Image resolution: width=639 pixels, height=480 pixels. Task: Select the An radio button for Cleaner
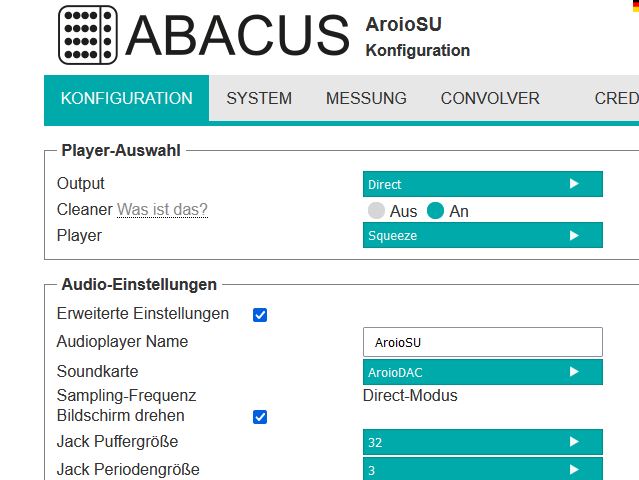coord(435,211)
